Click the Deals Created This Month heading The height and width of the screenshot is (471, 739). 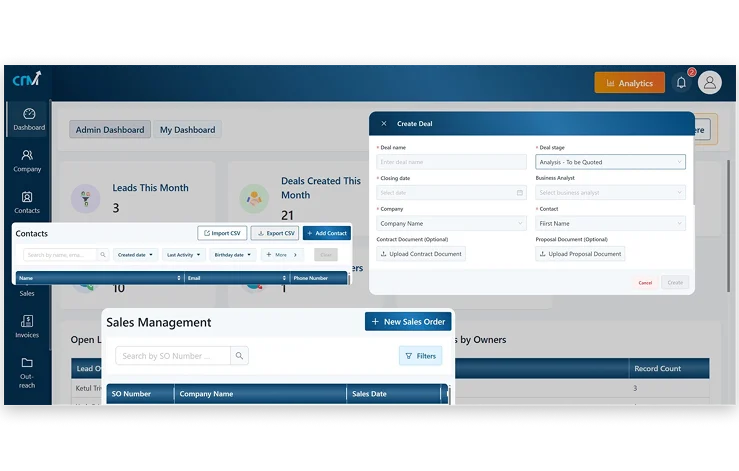(x=321, y=188)
